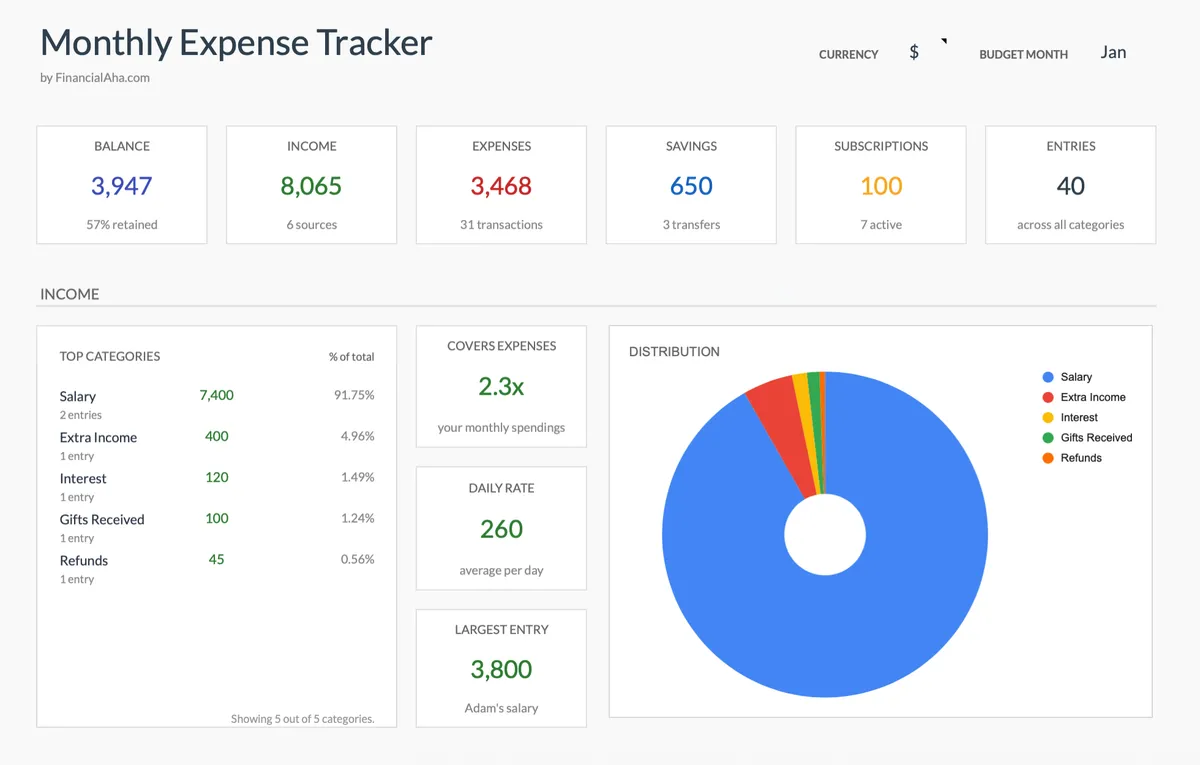Select the Expenses summary card
The image size is (1200, 765).
(x=501, y=185)
